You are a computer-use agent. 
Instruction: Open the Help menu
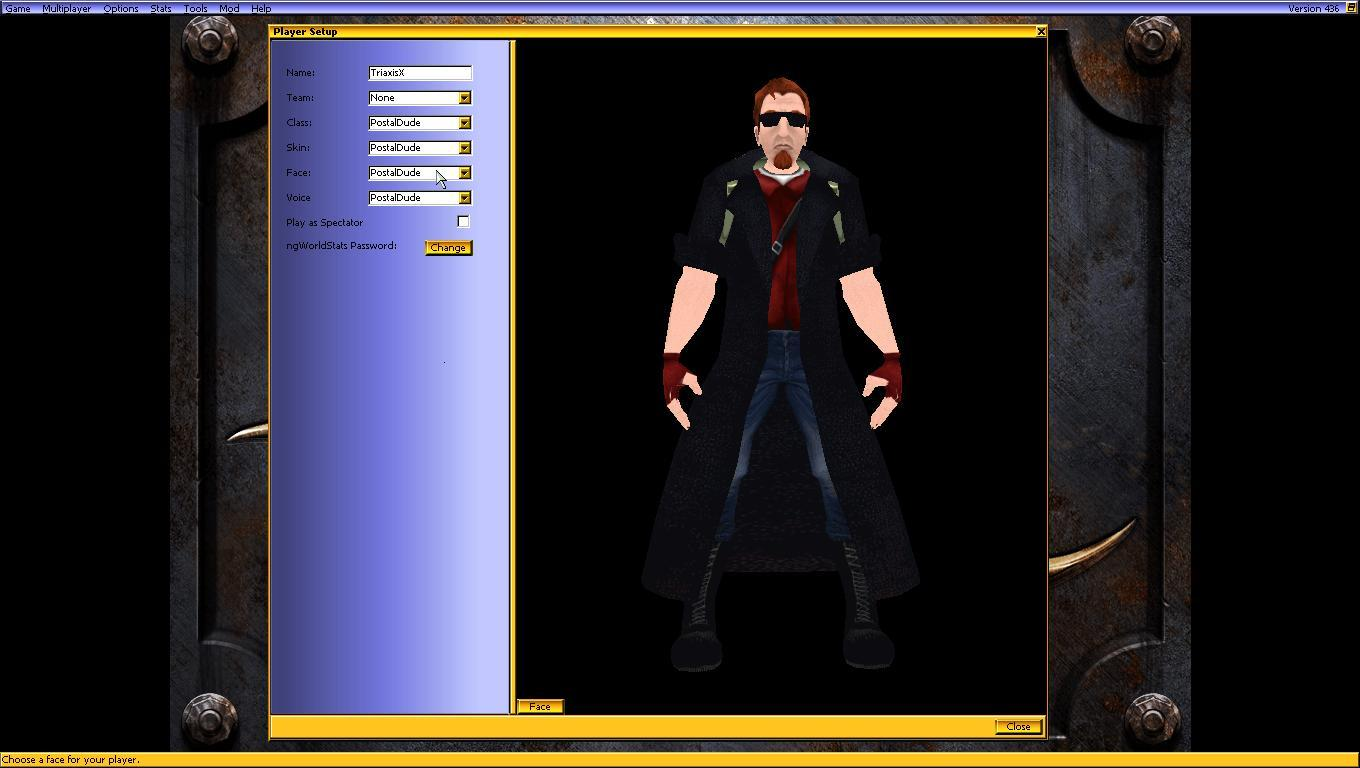[x=260, y=8]
